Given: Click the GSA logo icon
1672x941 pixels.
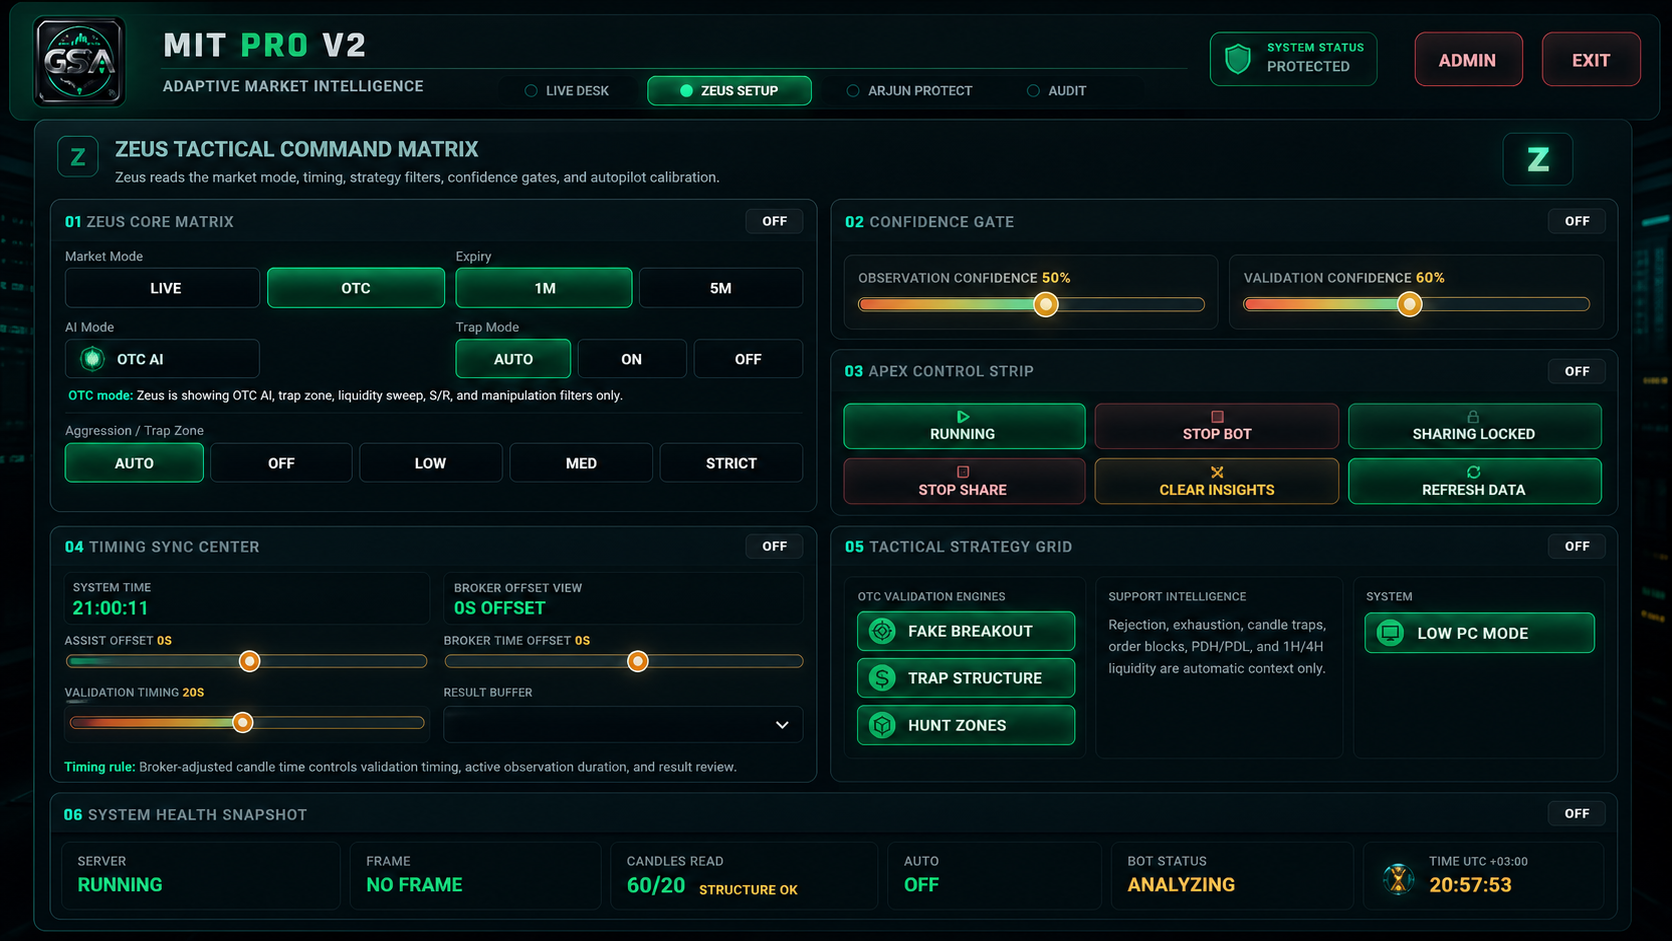Looking at the screenshot, I should tap(79, 61).
